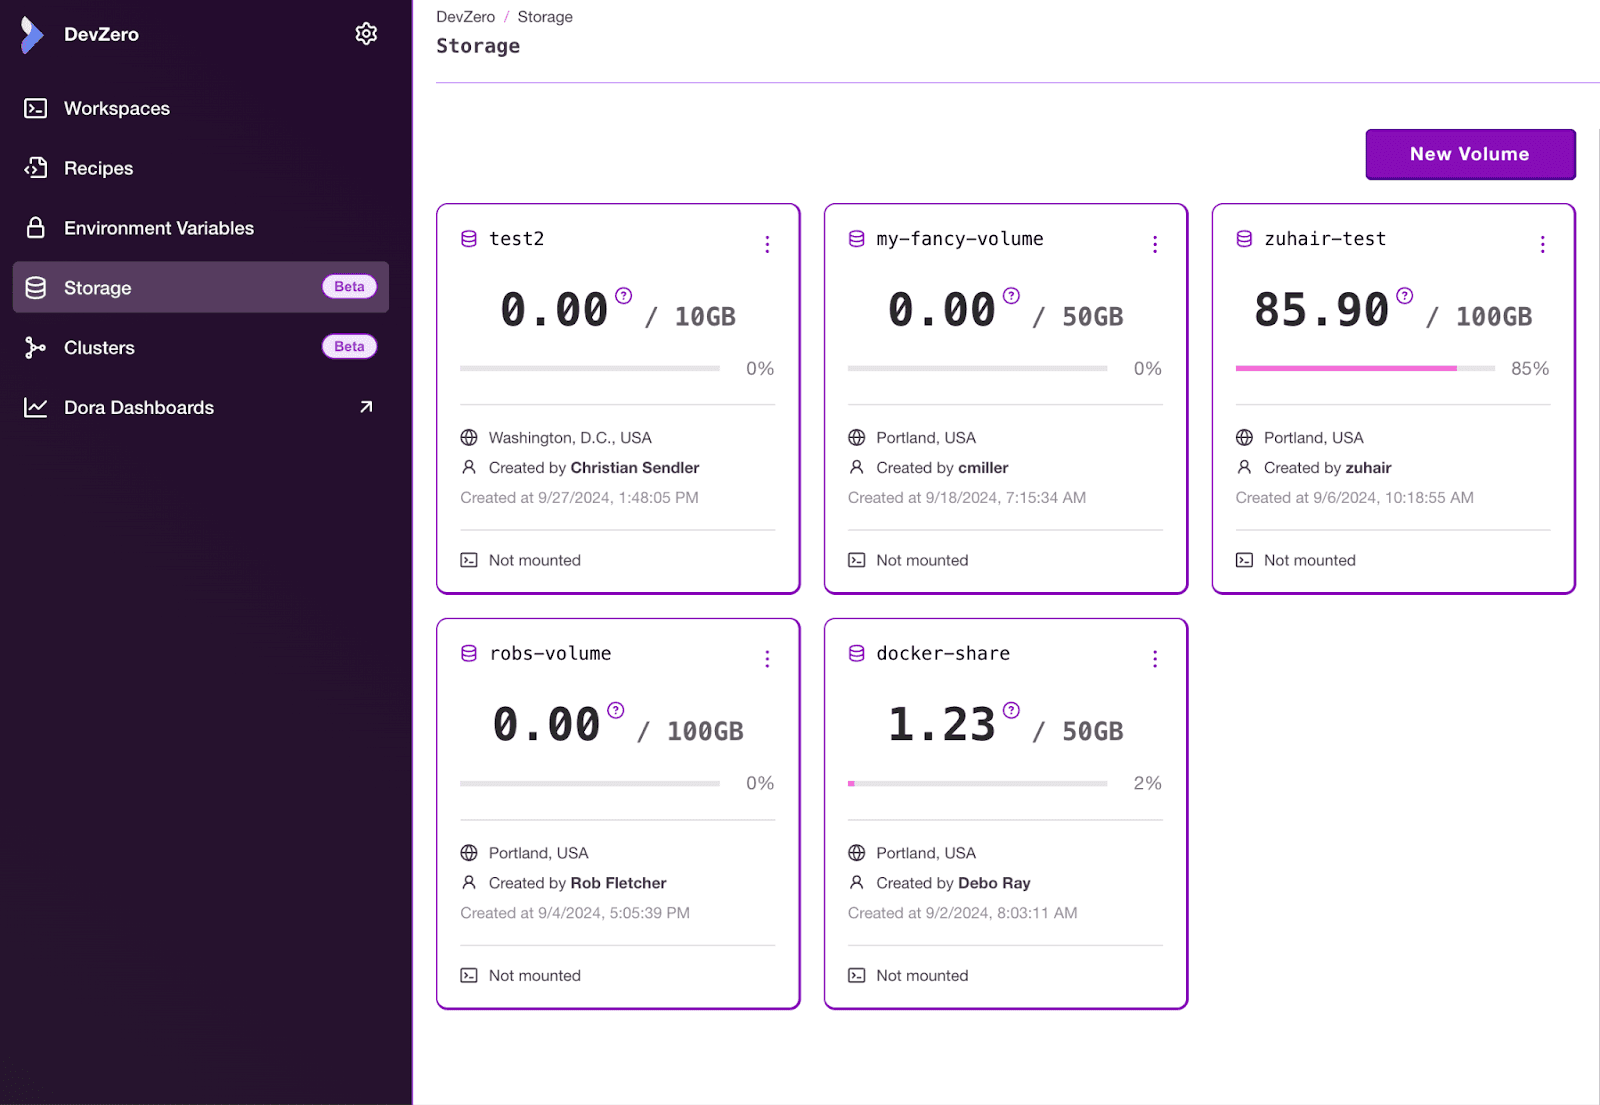Expand the robs-volume options menu
Viewport: 1600px width, 1105px height.
pyautogui.click(x=767, y=659)
